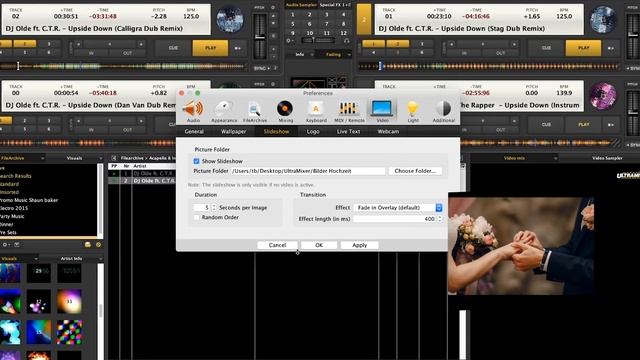Apply the slideshow preferences
Screen dimensions: 640x360
point(360,245)
